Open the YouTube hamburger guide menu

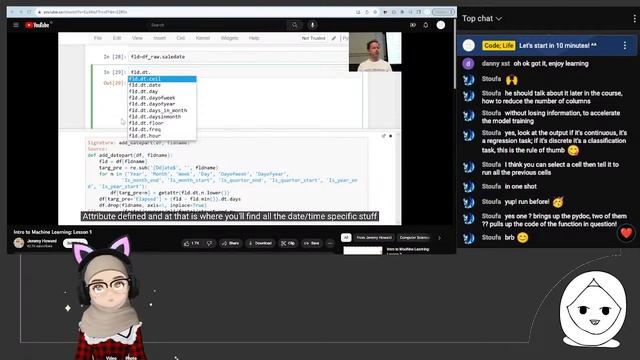coord(16,25)
